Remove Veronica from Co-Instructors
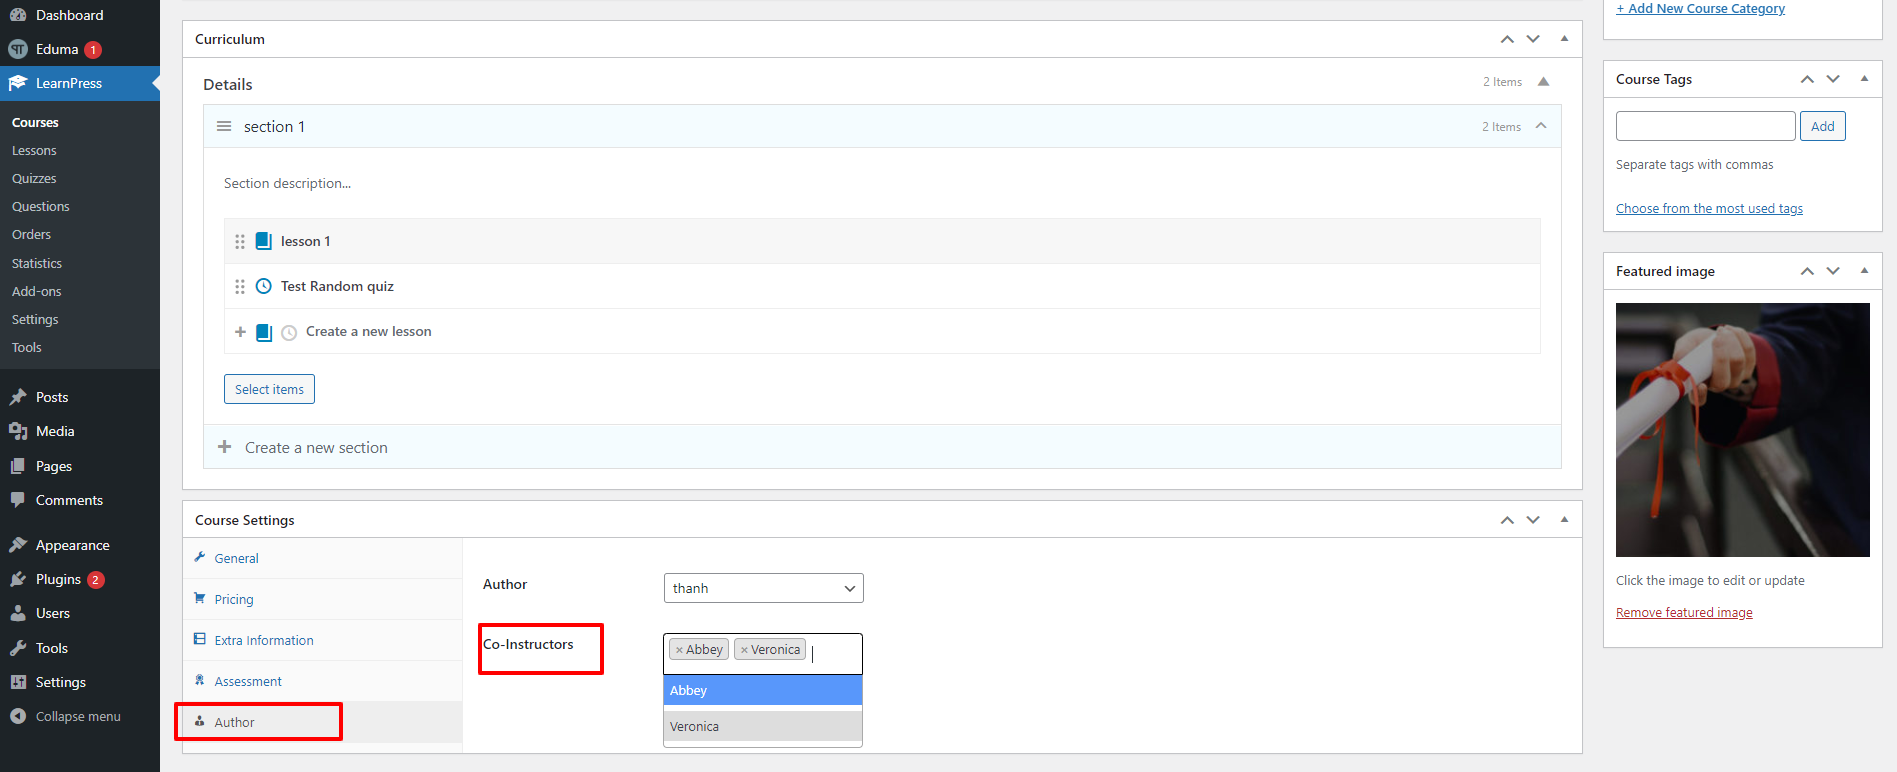This screenshot has width=1897, height=772. tap(744, 650)
